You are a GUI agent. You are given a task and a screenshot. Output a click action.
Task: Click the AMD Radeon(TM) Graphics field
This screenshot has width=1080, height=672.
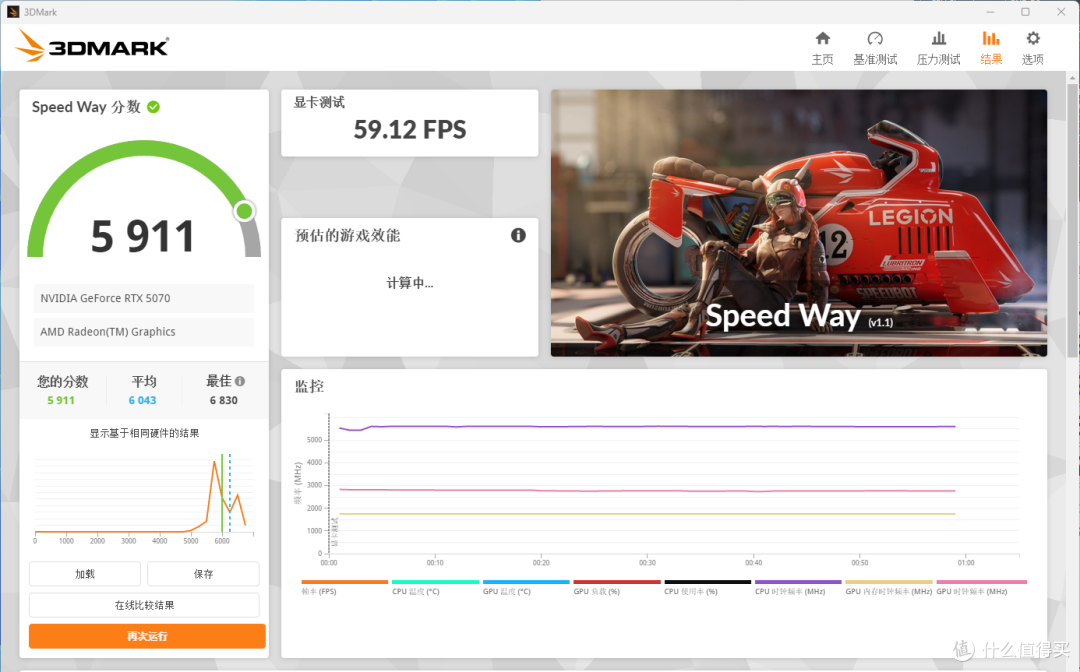point(144,332)
